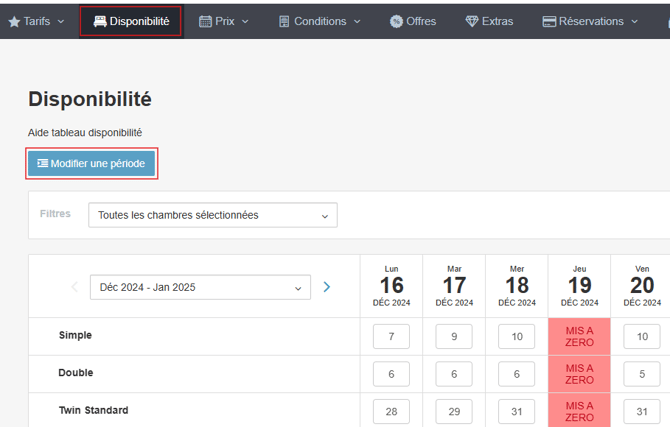Click the Filtres label

pos(55,214)
